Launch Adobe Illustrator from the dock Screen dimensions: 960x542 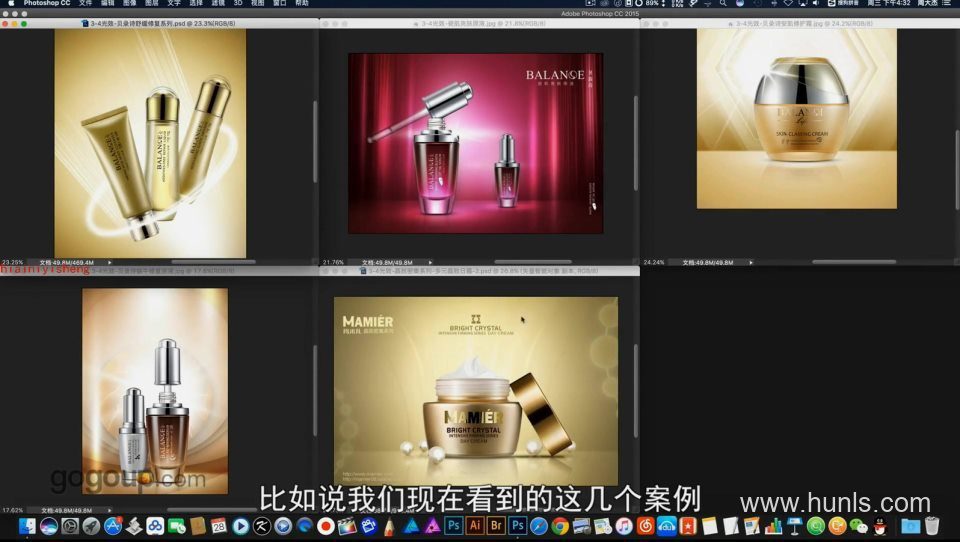475,526
